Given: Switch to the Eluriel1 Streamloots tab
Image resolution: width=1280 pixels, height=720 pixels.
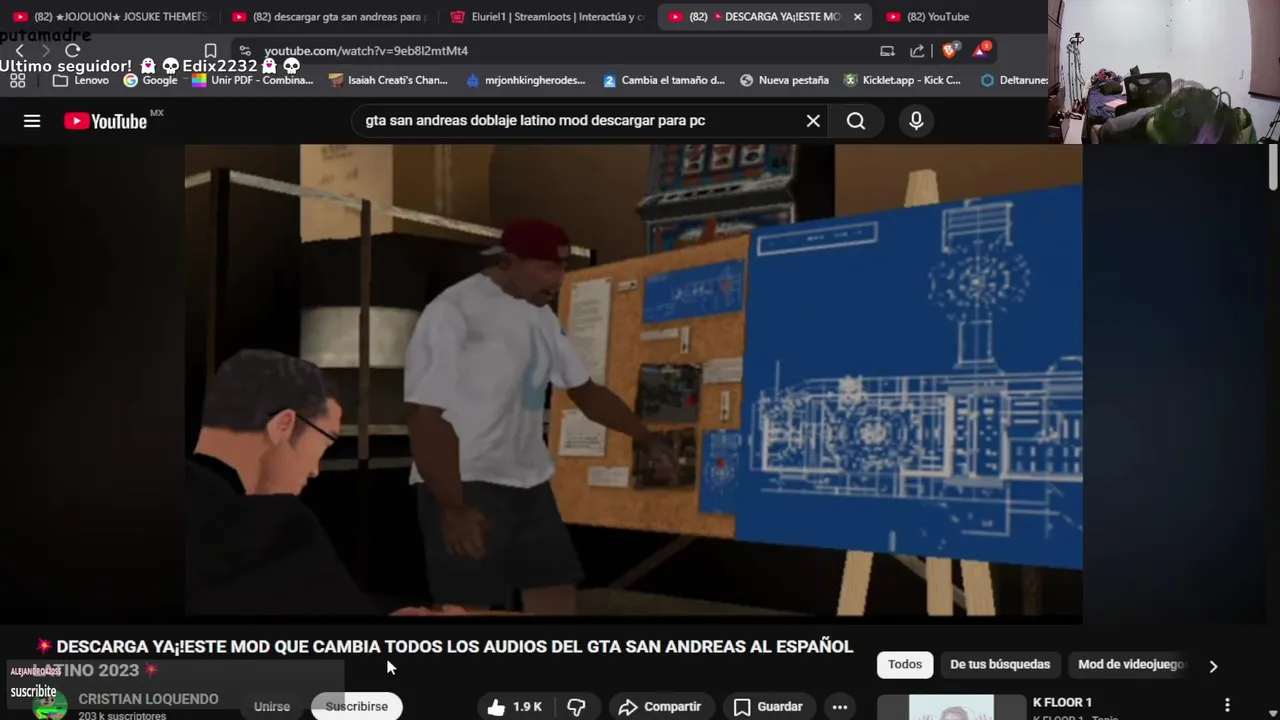Looking at the screenshot, I should tap(548, 17).
